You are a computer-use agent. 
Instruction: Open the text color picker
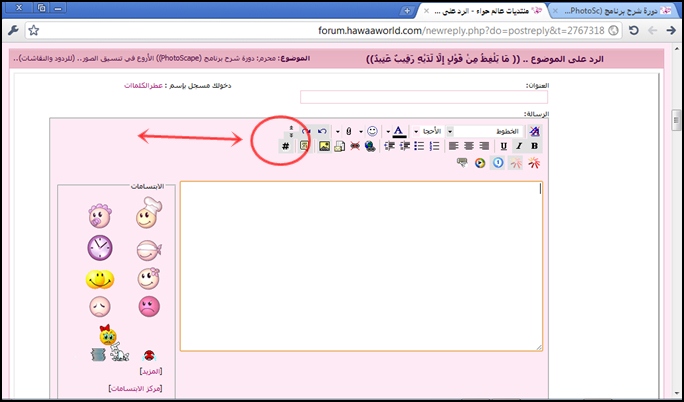tap(397, 131)
